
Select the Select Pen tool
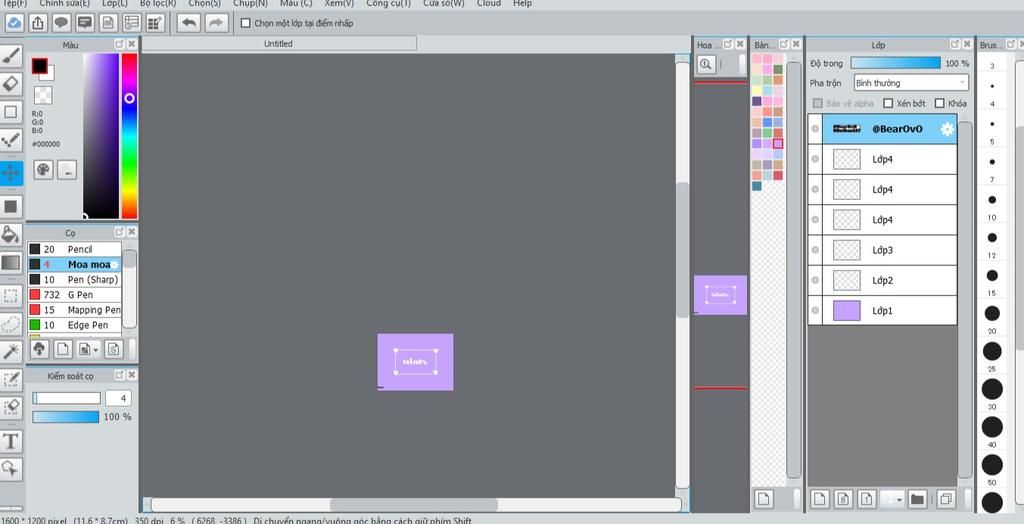(x=11, y=380)
